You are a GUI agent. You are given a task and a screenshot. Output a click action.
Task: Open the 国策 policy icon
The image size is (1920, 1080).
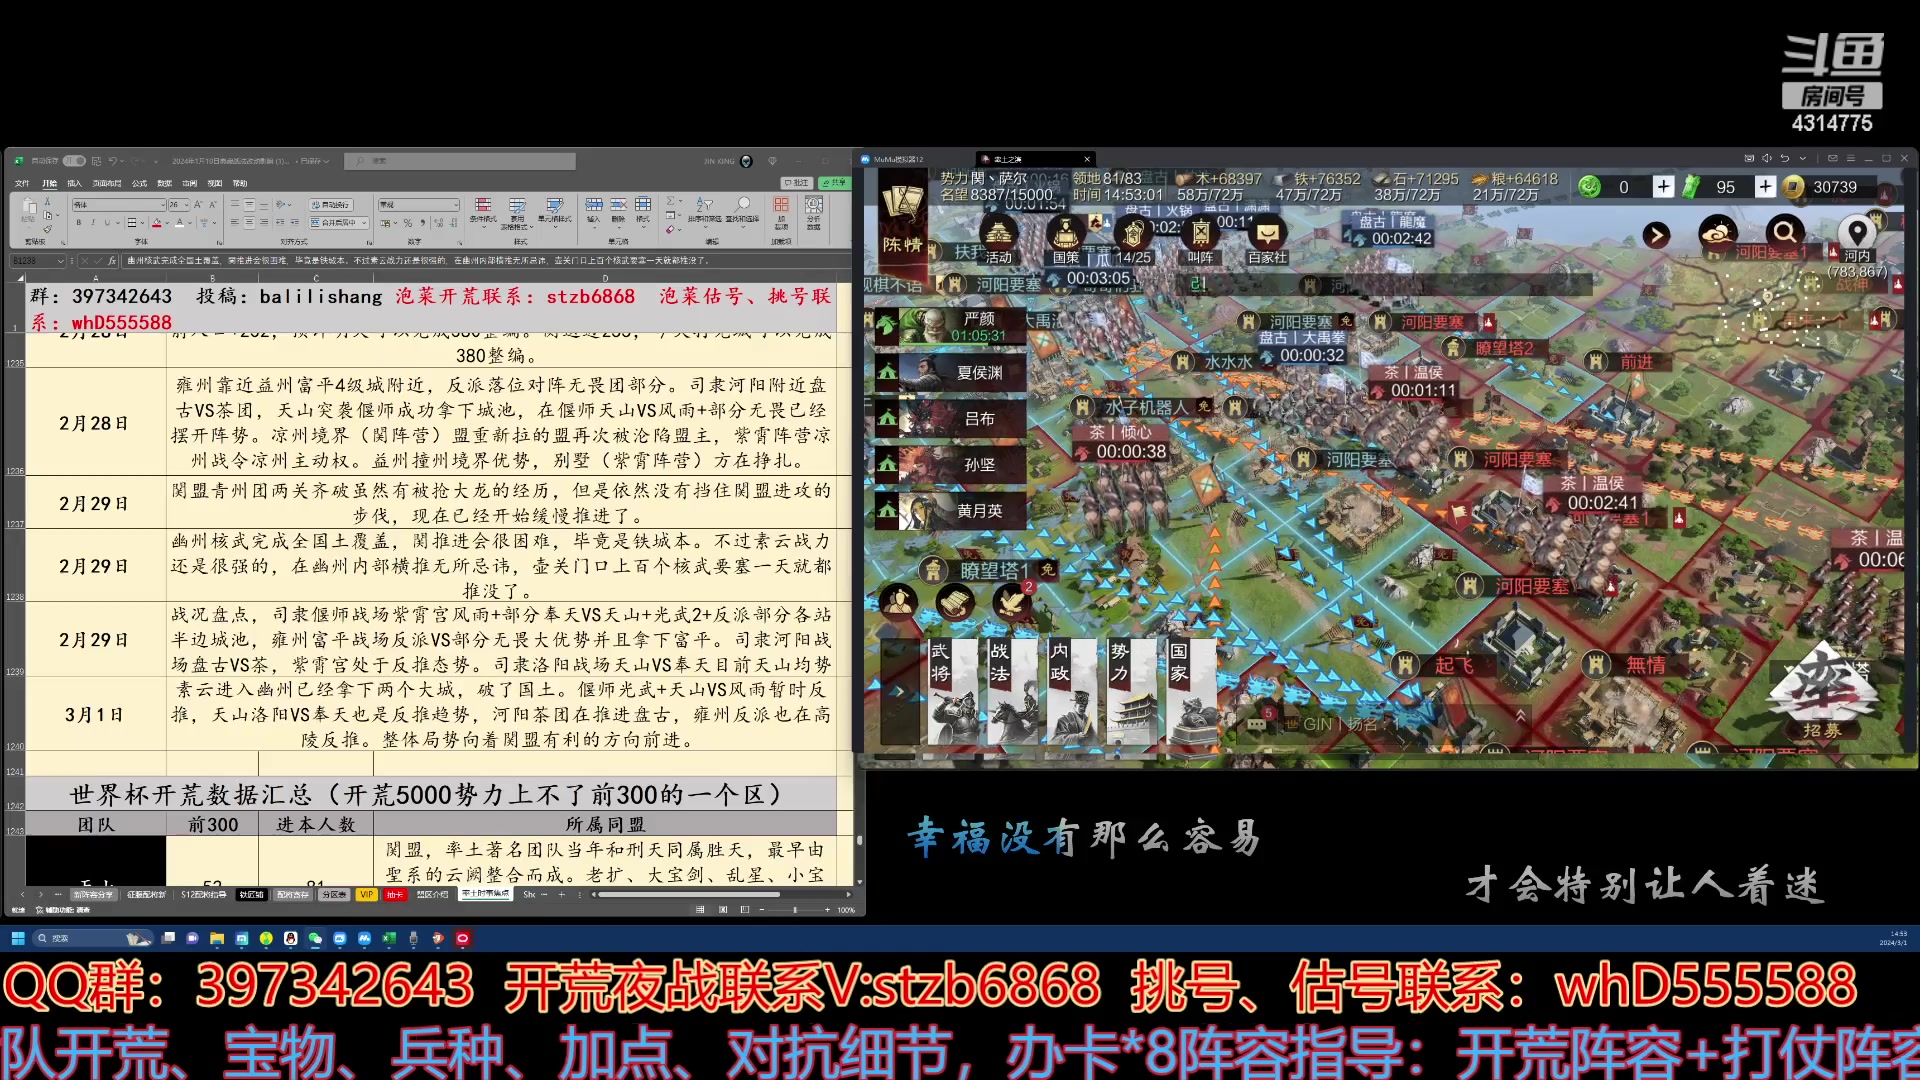pos(1065,239)
